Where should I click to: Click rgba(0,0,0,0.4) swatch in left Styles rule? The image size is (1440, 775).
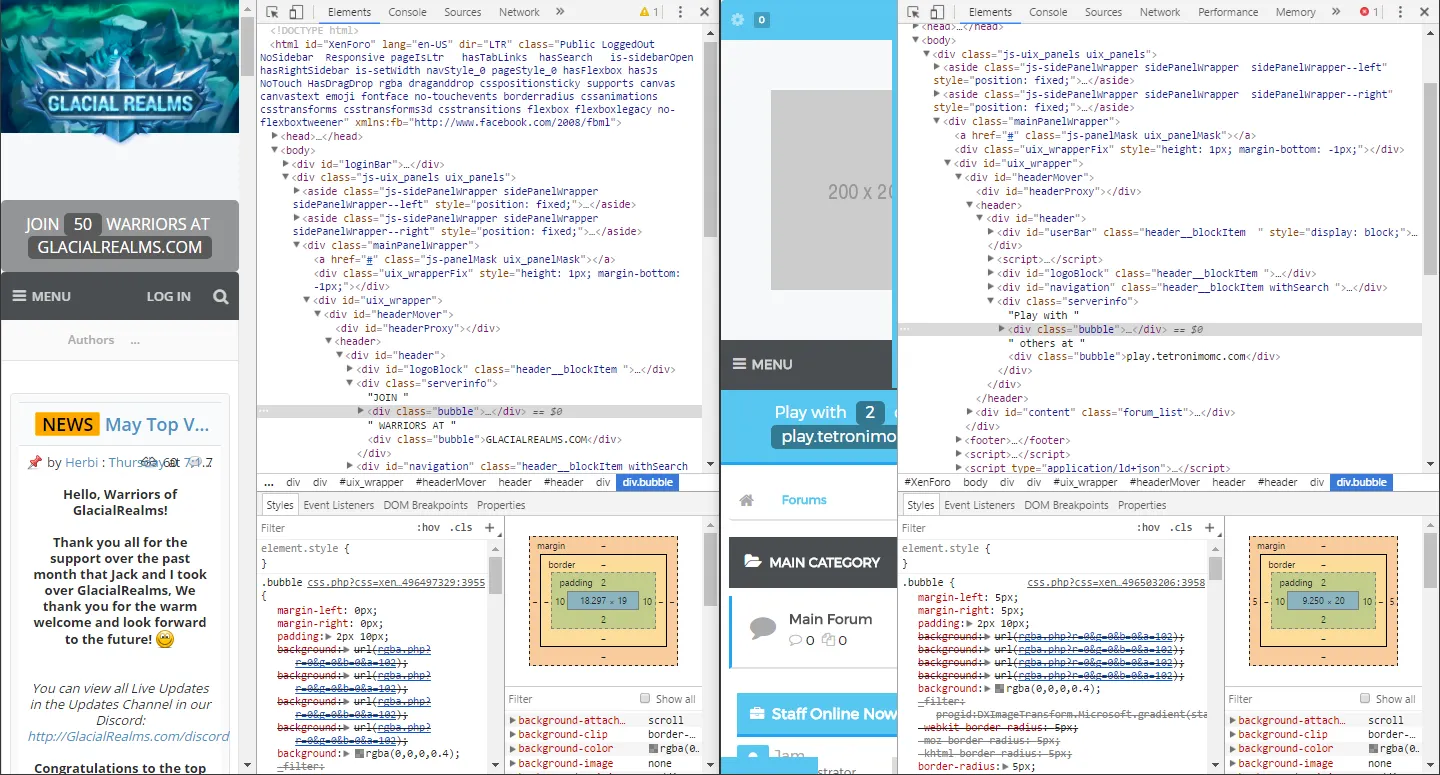(x=361, y=754)
